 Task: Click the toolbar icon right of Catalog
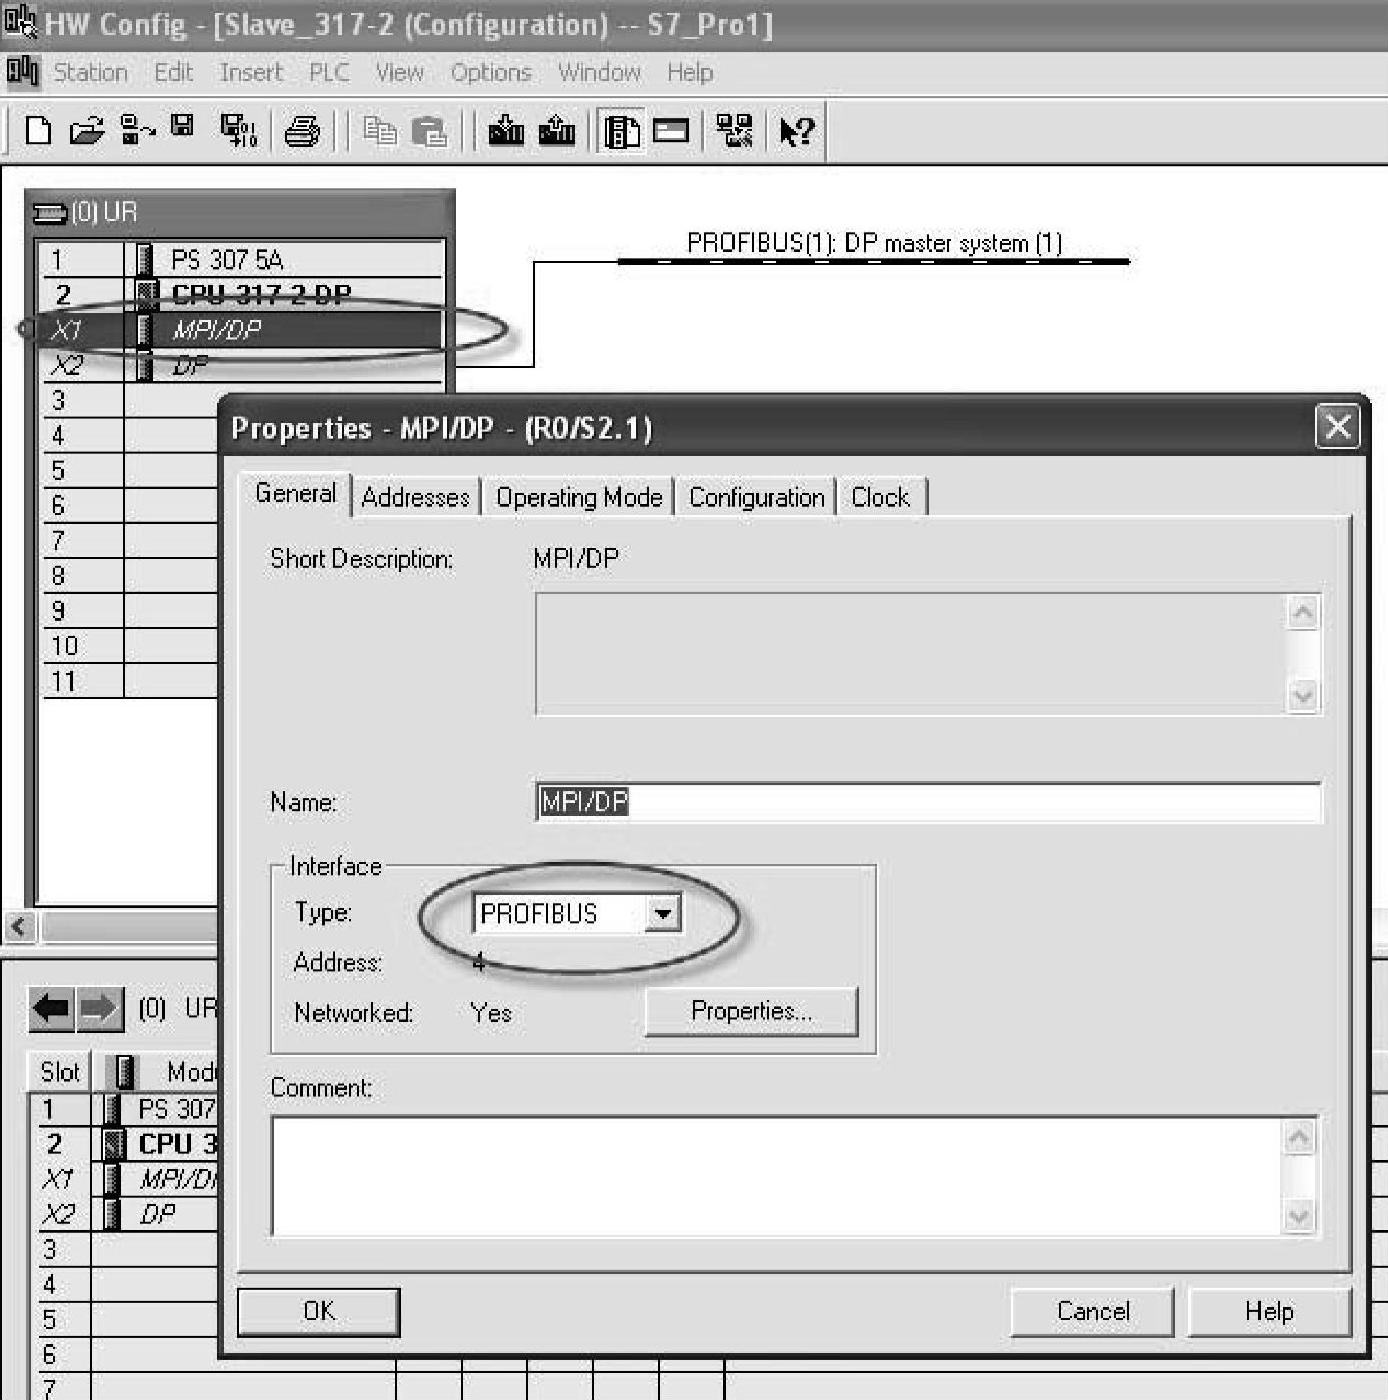click(671, 131)
